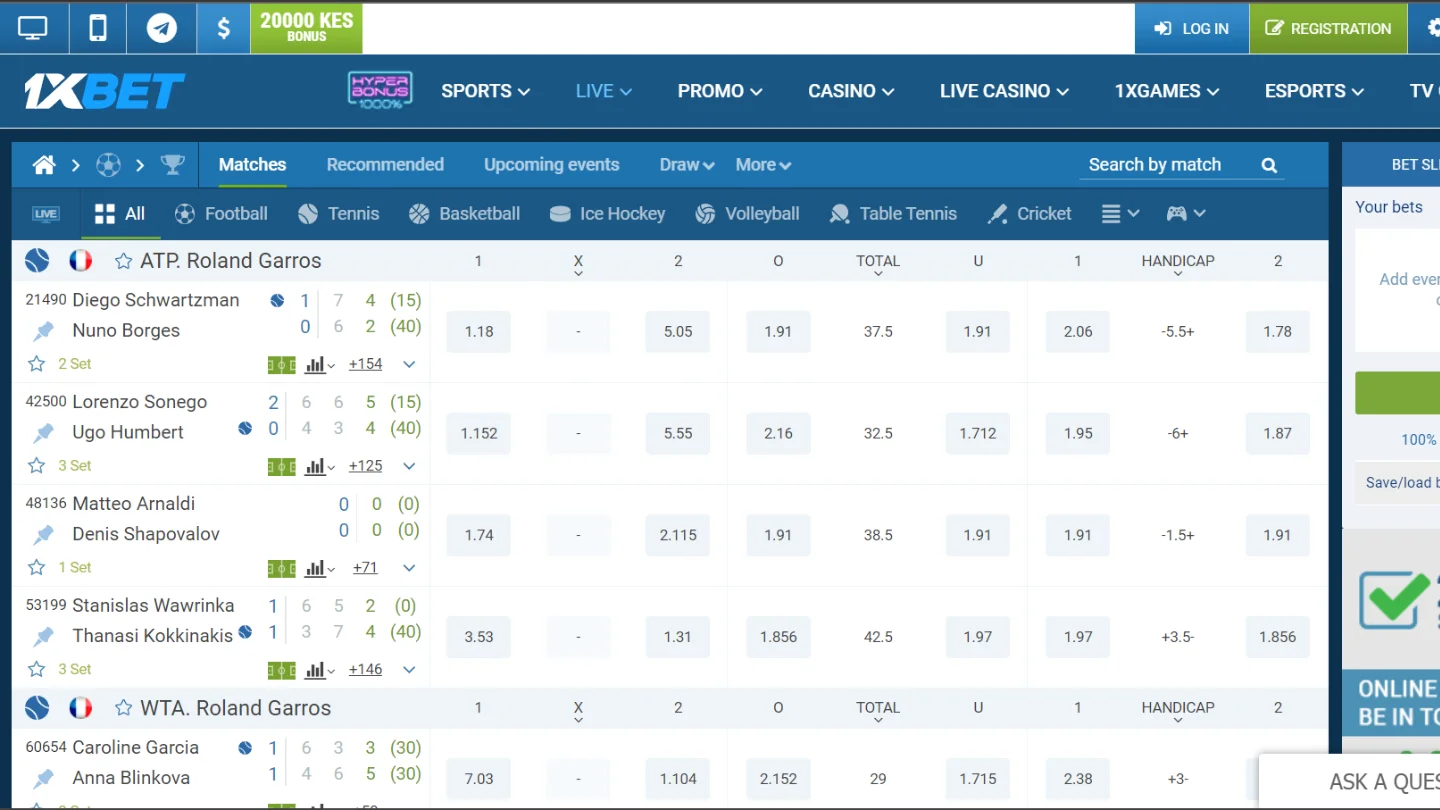Open the dollar payments icon

(224, 28)
